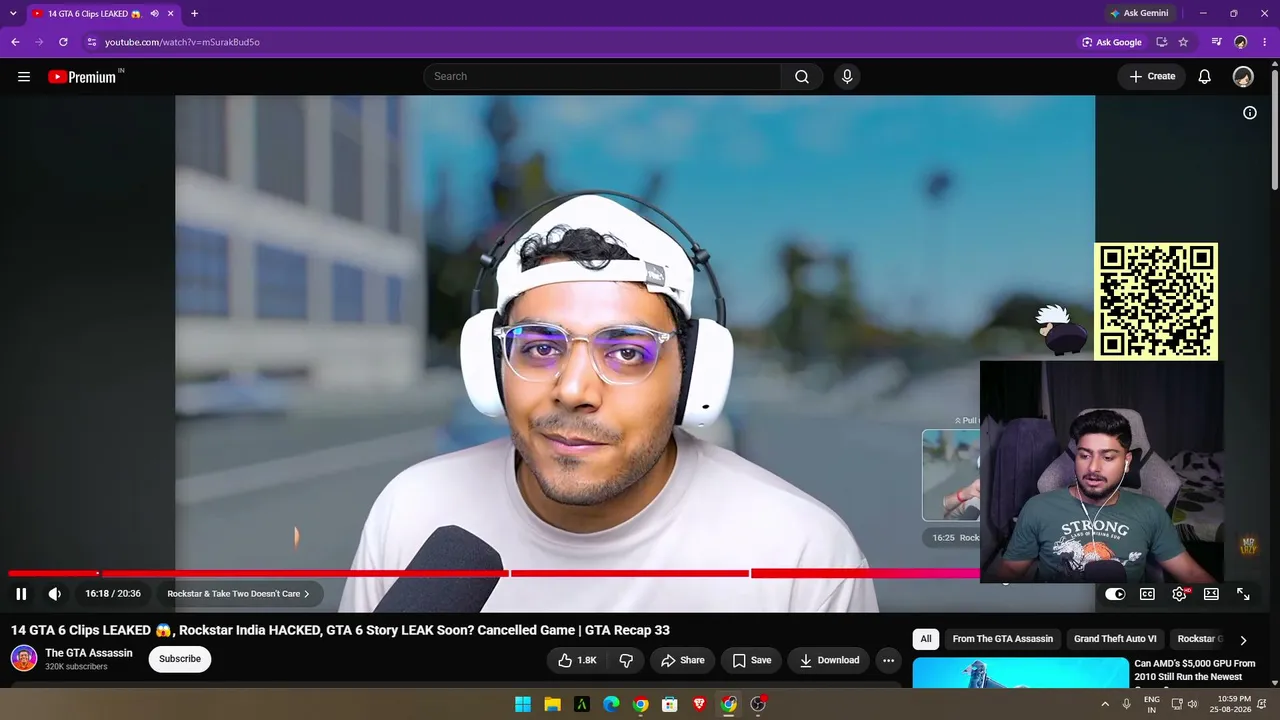The width and height of the screenshot is (1280, 720).
Task: Show hidden system tray icons
Action: (1105, 704)
